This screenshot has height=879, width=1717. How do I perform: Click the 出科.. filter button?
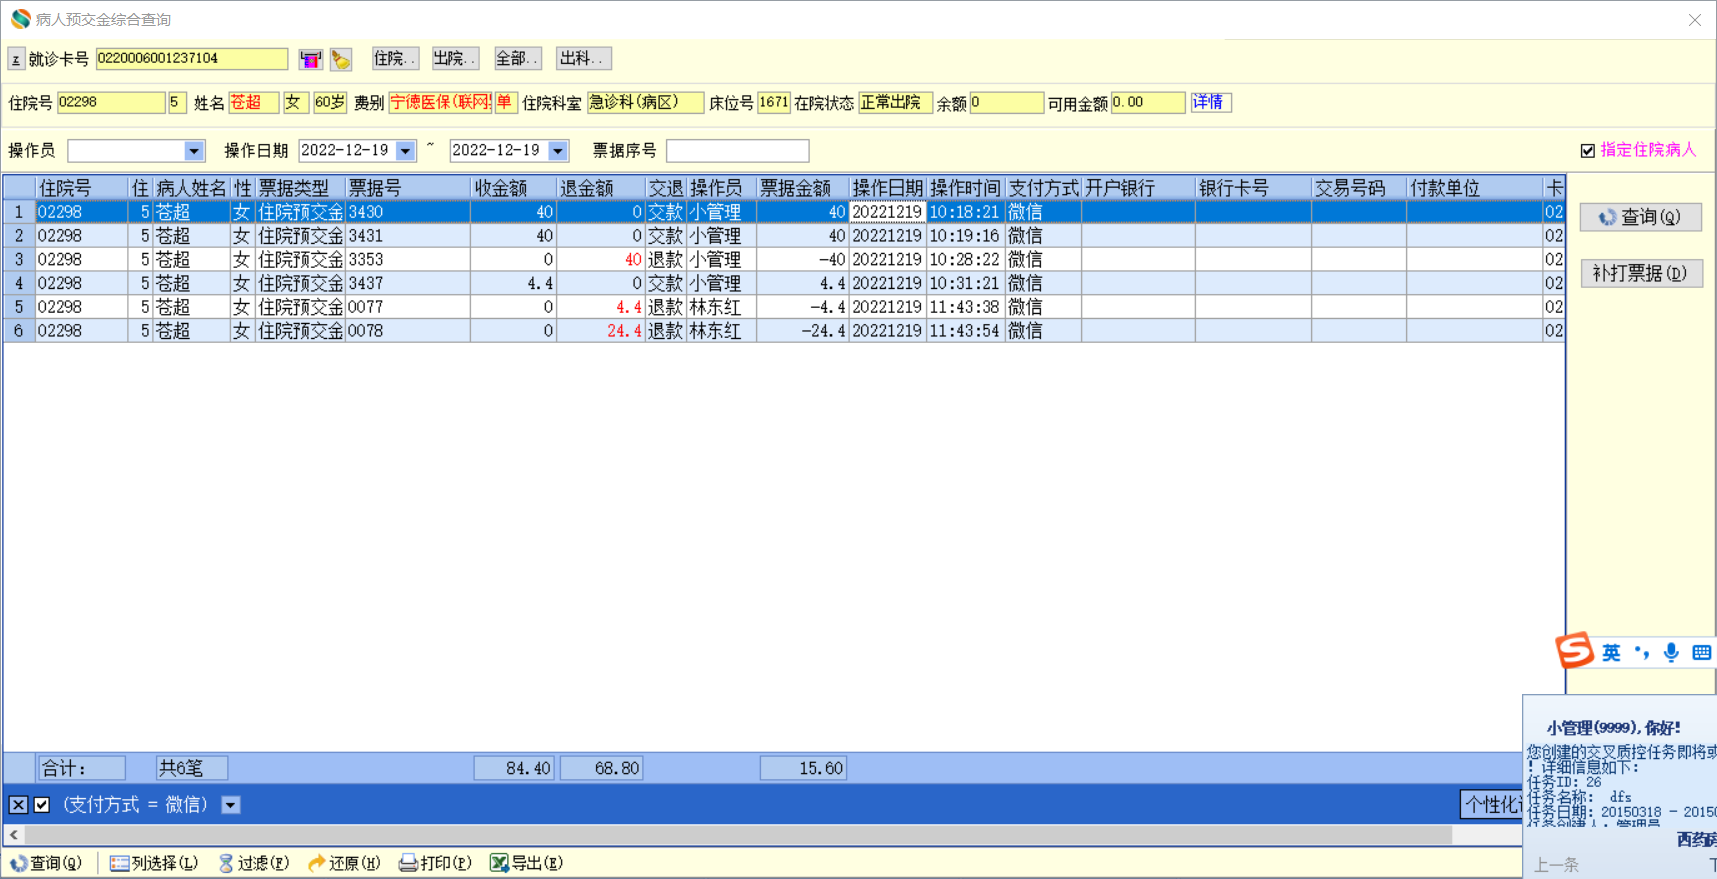583,59
